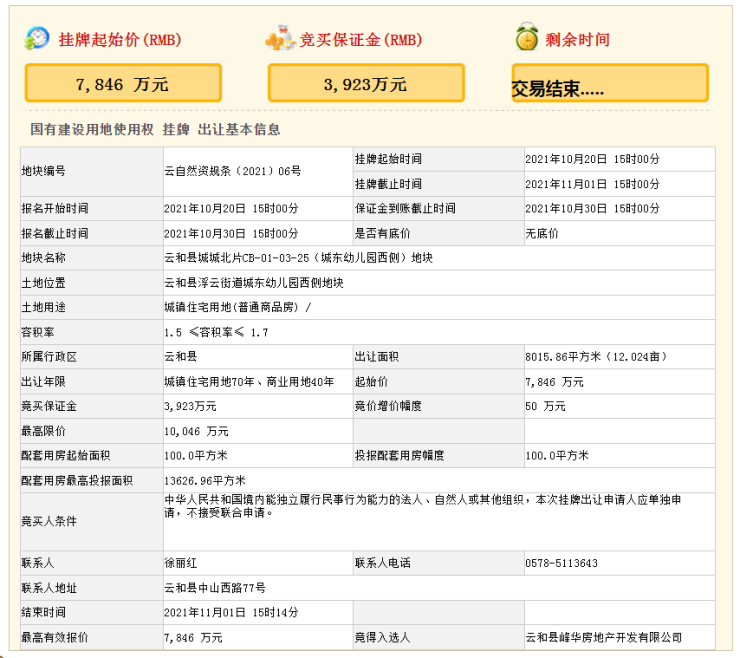Click the yellow 7,846 万元 starting price box

pyautogui.click(x=123, y=84)
